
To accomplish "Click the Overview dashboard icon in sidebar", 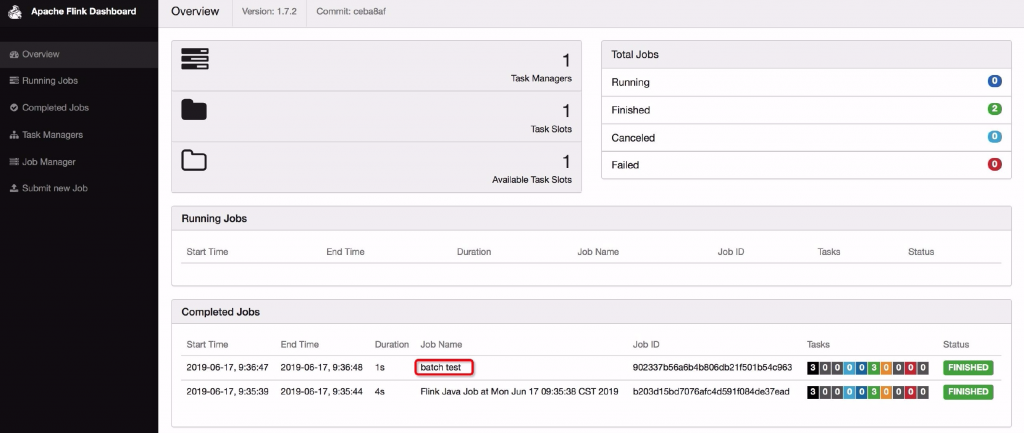I will [14, 54].
